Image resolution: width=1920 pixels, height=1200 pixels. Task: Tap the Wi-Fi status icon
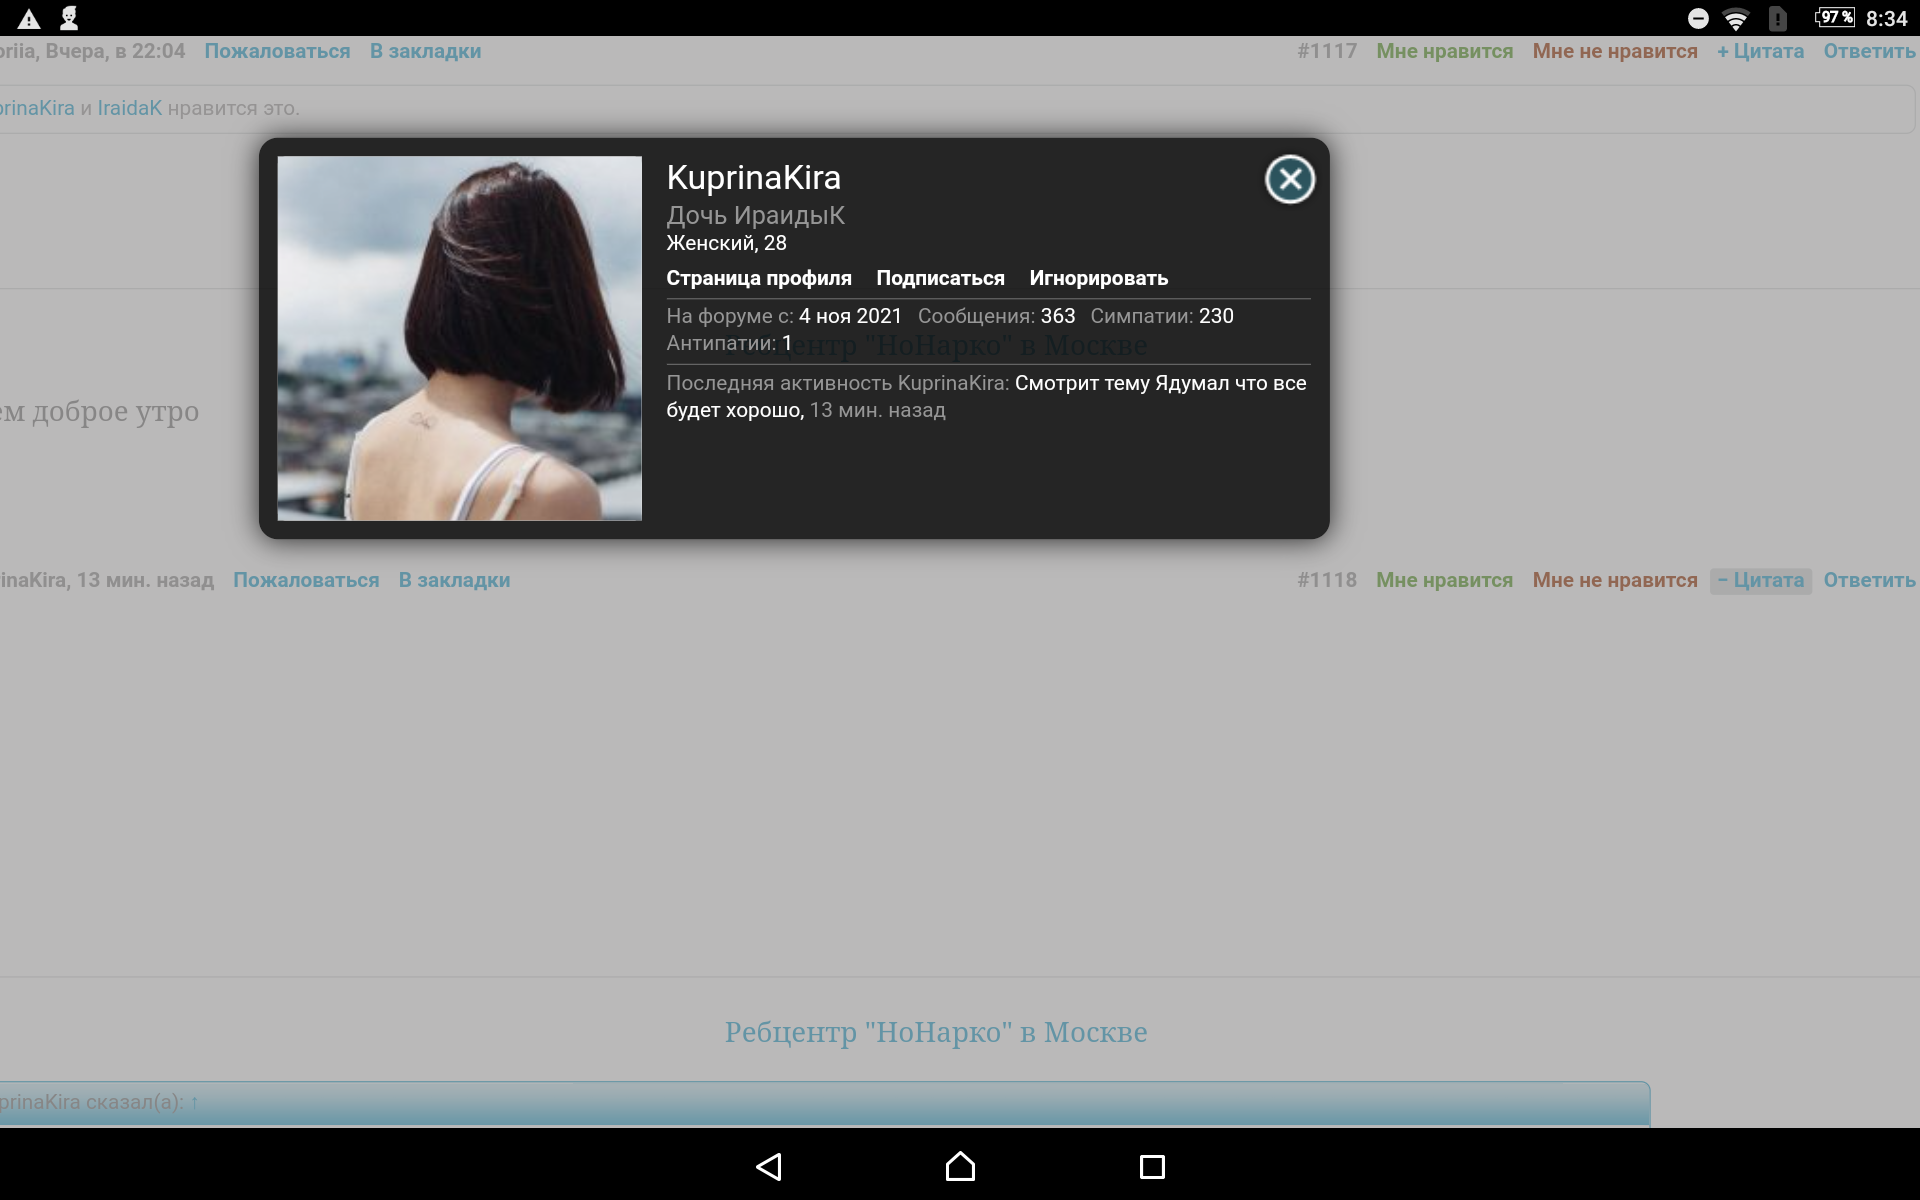click(1736, 19)
